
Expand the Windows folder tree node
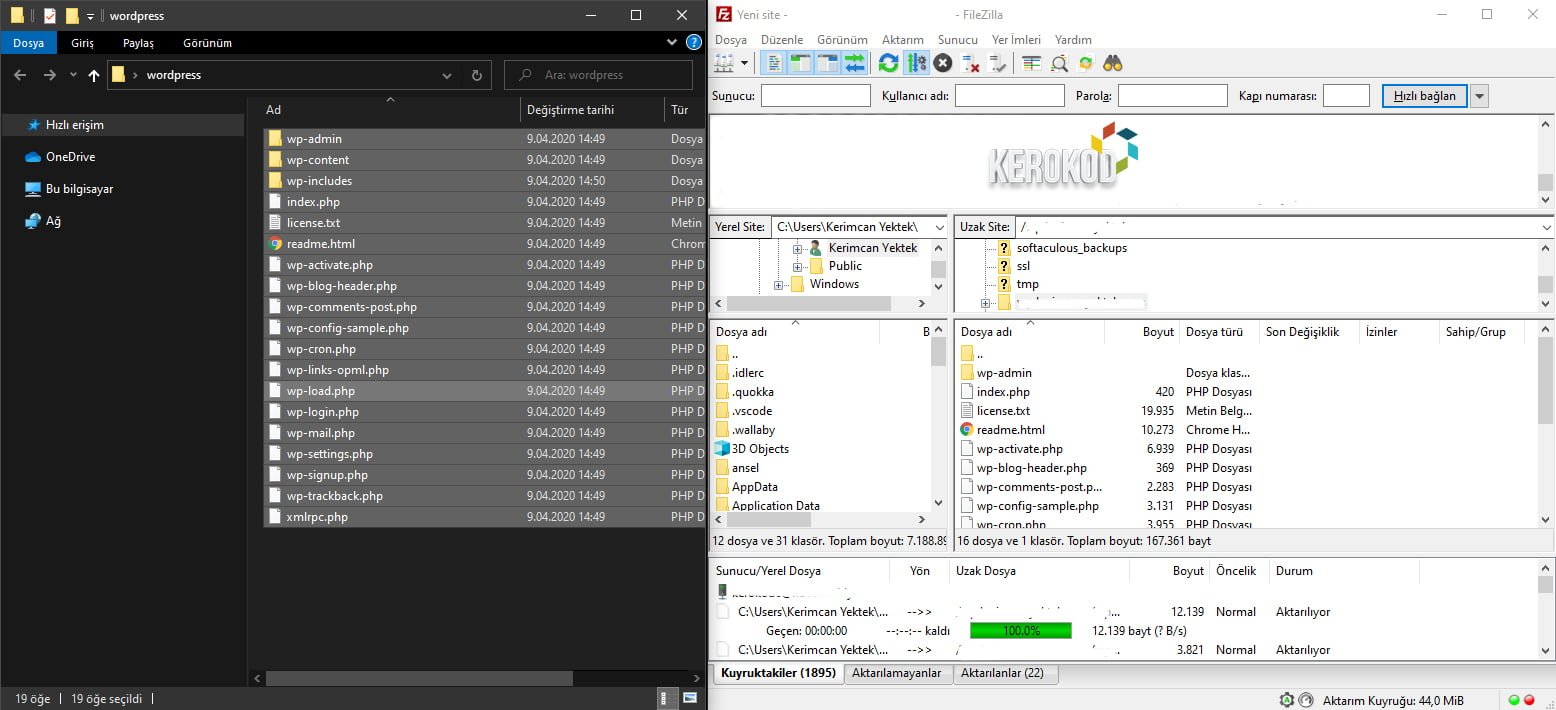tap(779, 285)
